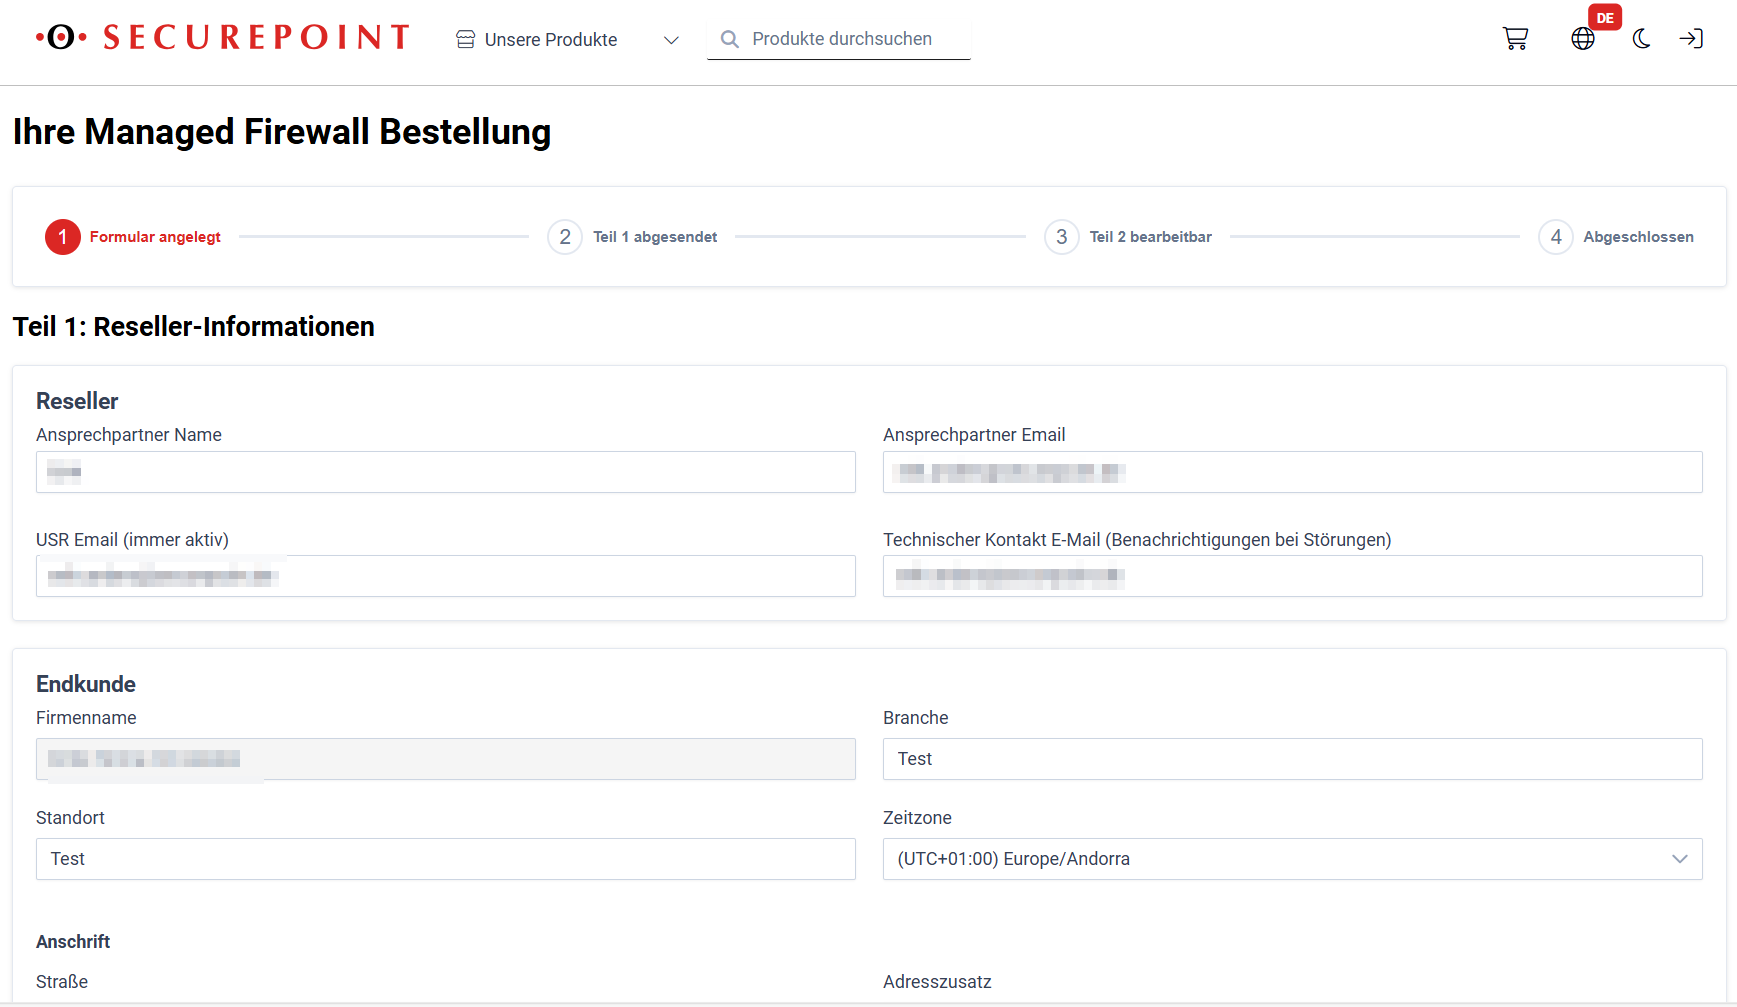Select step 2 Teil 1 abgesendet
1737x1007 pixels.
[565, 236]
